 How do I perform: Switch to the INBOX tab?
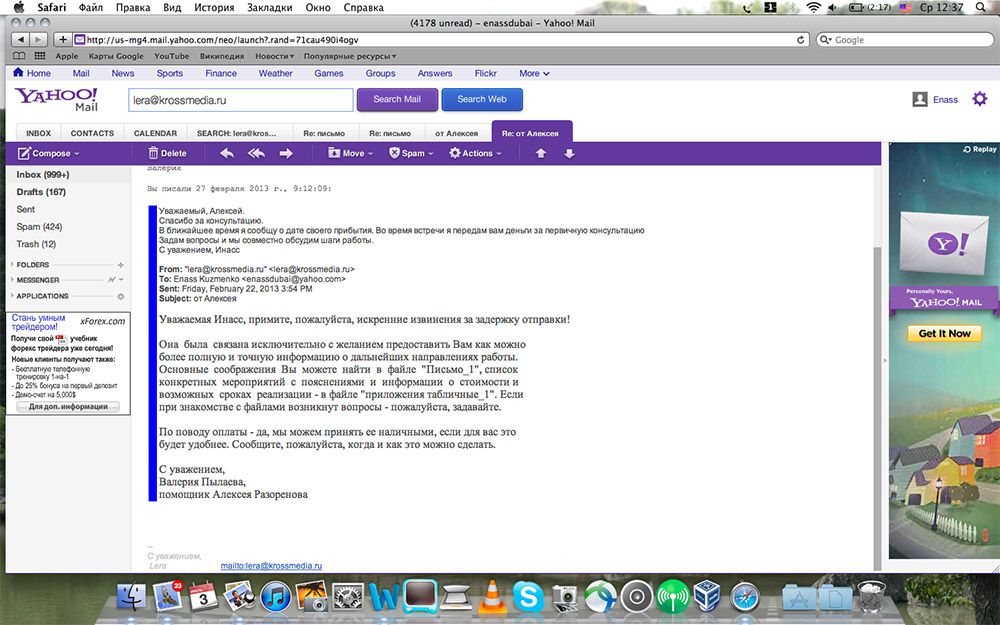(x=38, y=133)
